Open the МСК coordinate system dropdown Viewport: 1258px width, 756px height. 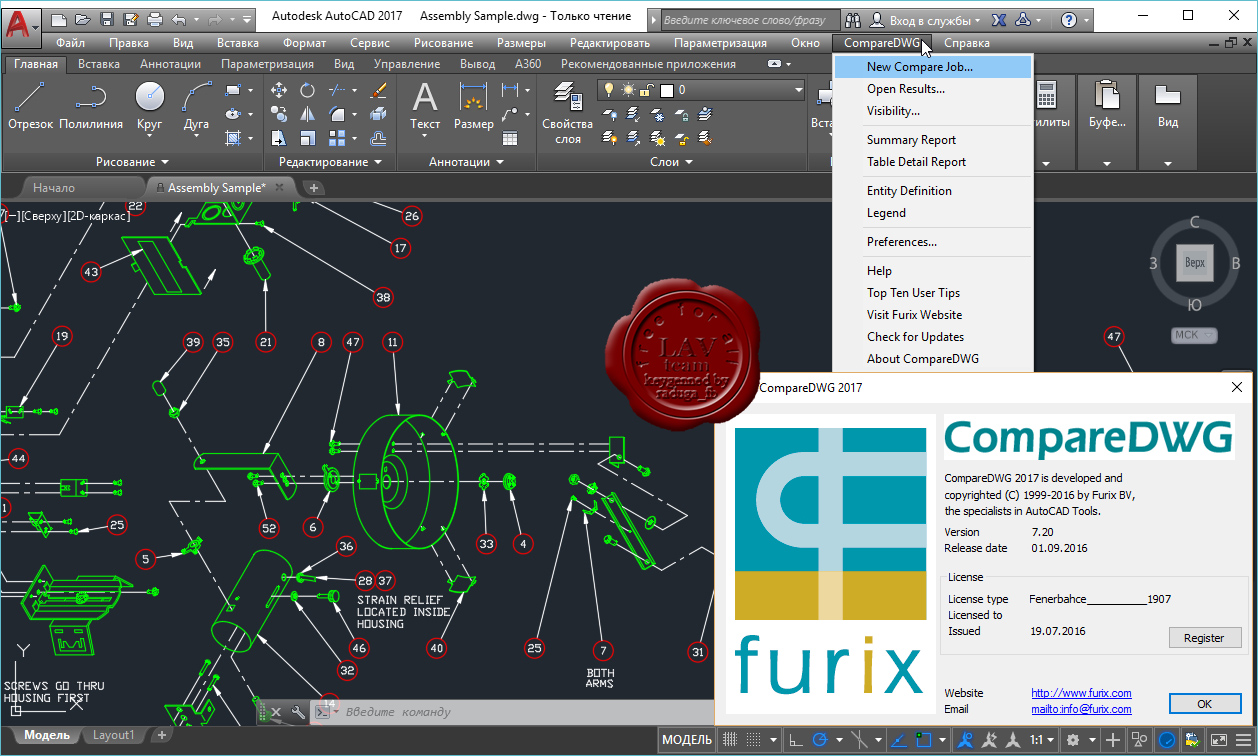(1194, 335)
